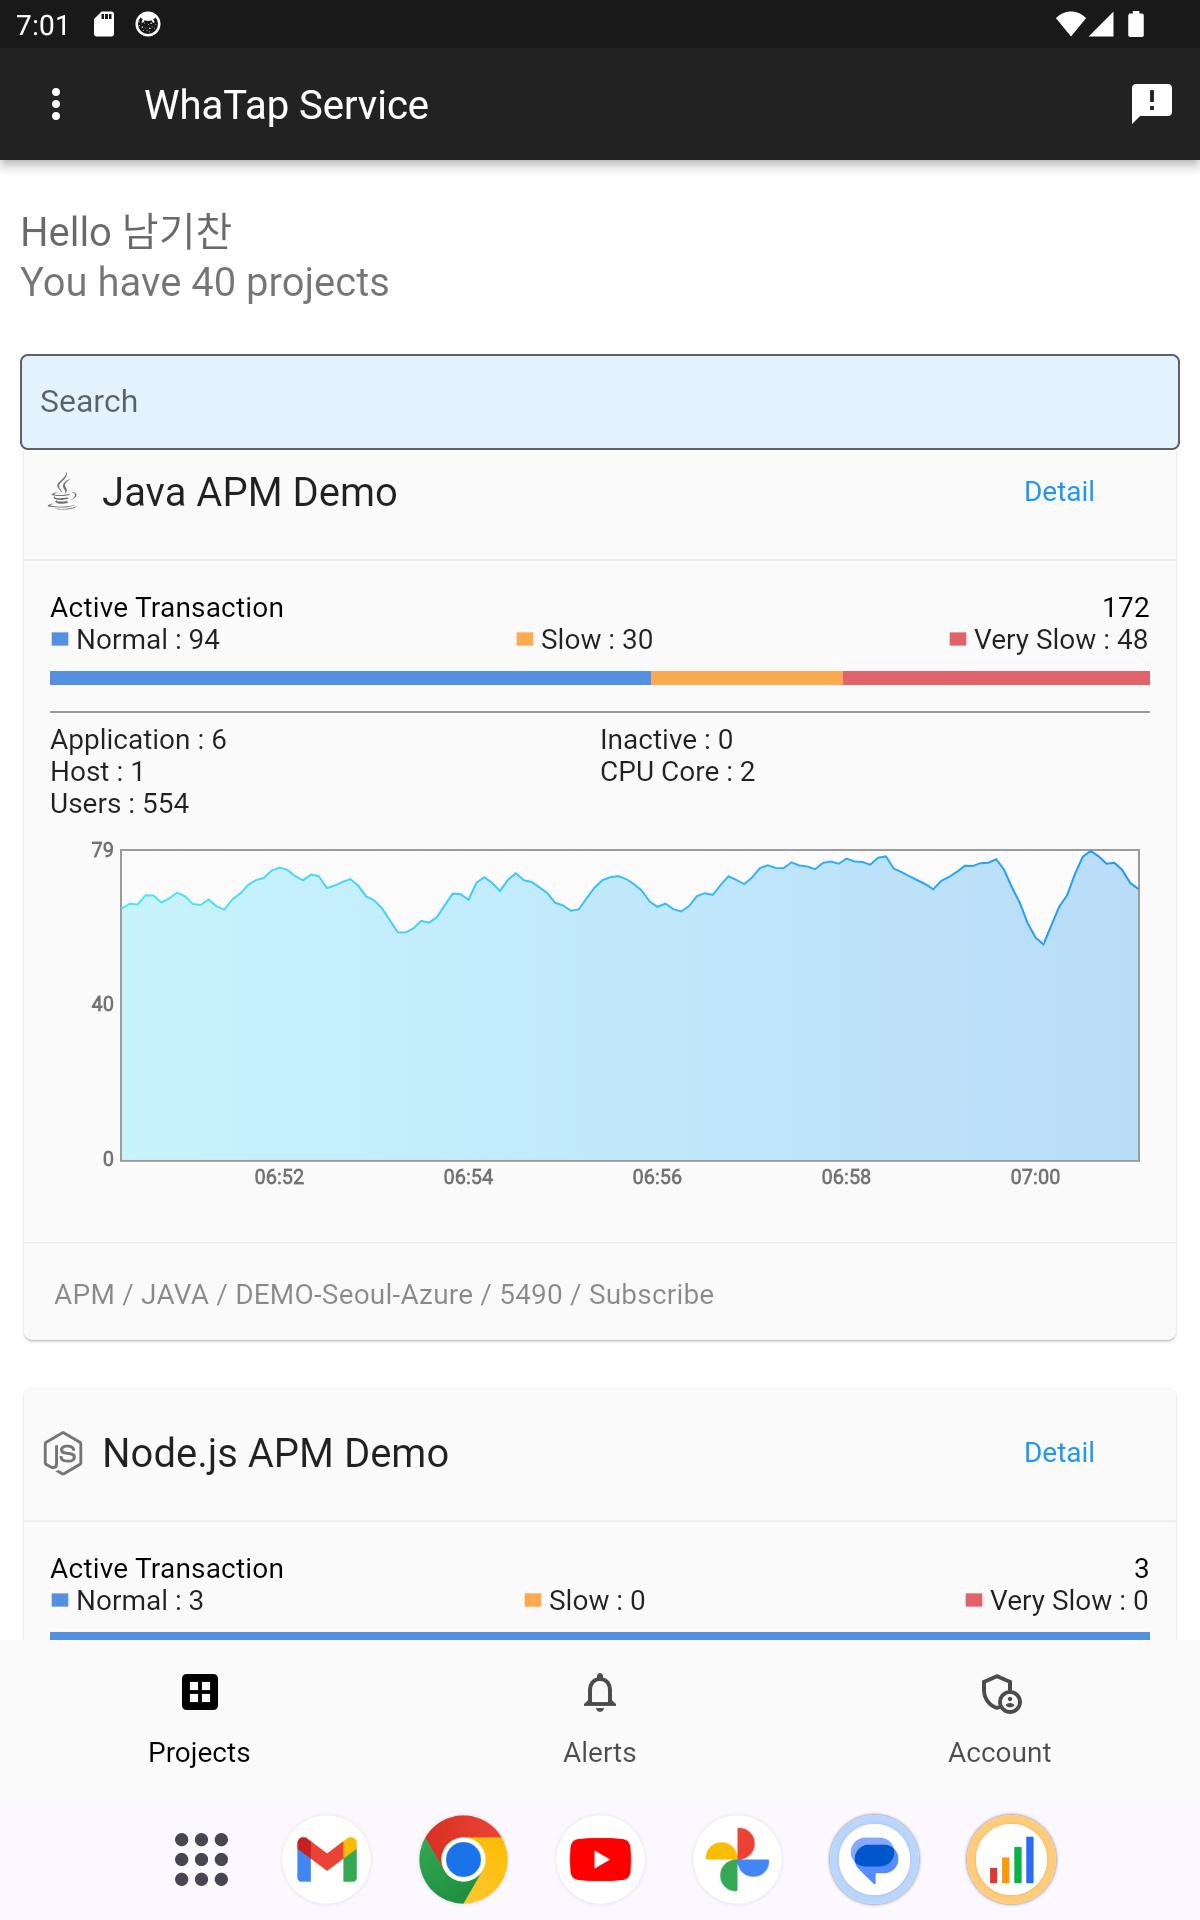Open Detail for Node.js APM Demo
1200x1920 pixels.
tap(1059, 1453)
